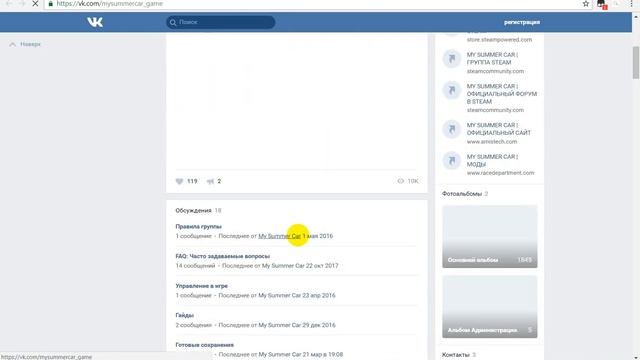Click the Наверх back-to-top button
This screenshot has width=640, height=360.
point(25,44)
